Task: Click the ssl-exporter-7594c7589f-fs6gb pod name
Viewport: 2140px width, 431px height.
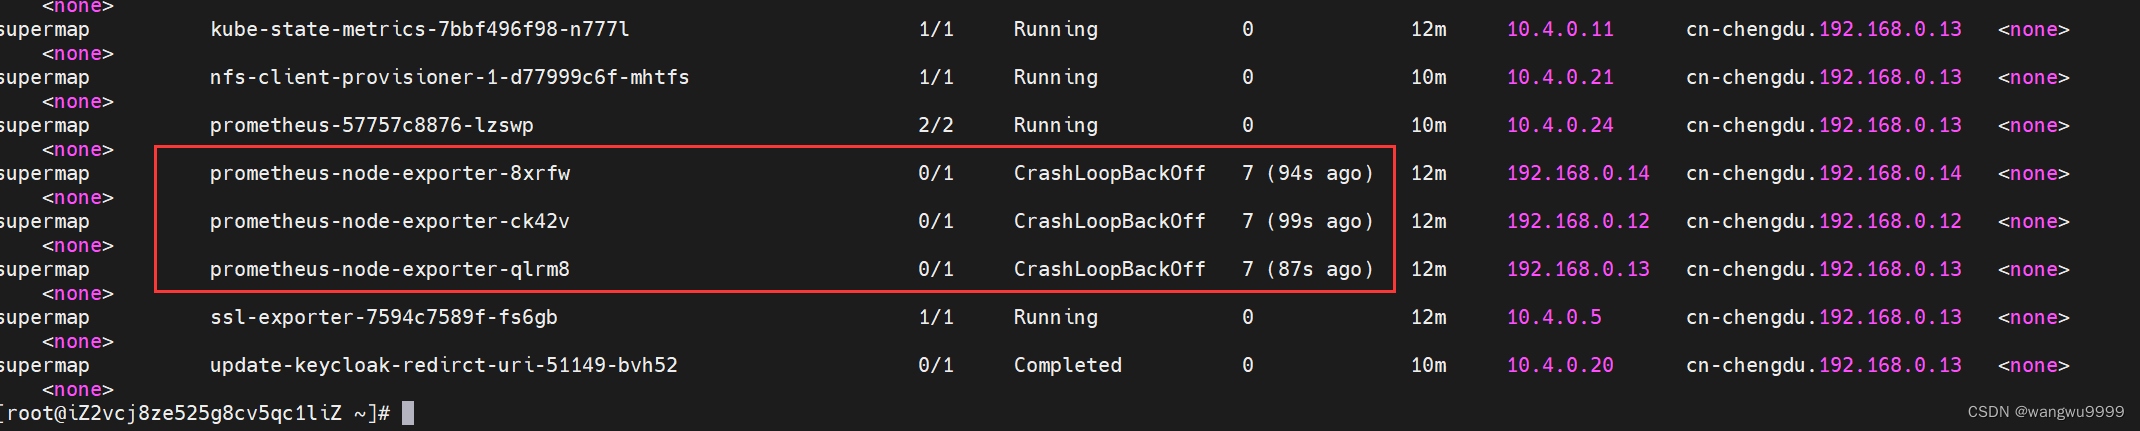Action: 384,317
